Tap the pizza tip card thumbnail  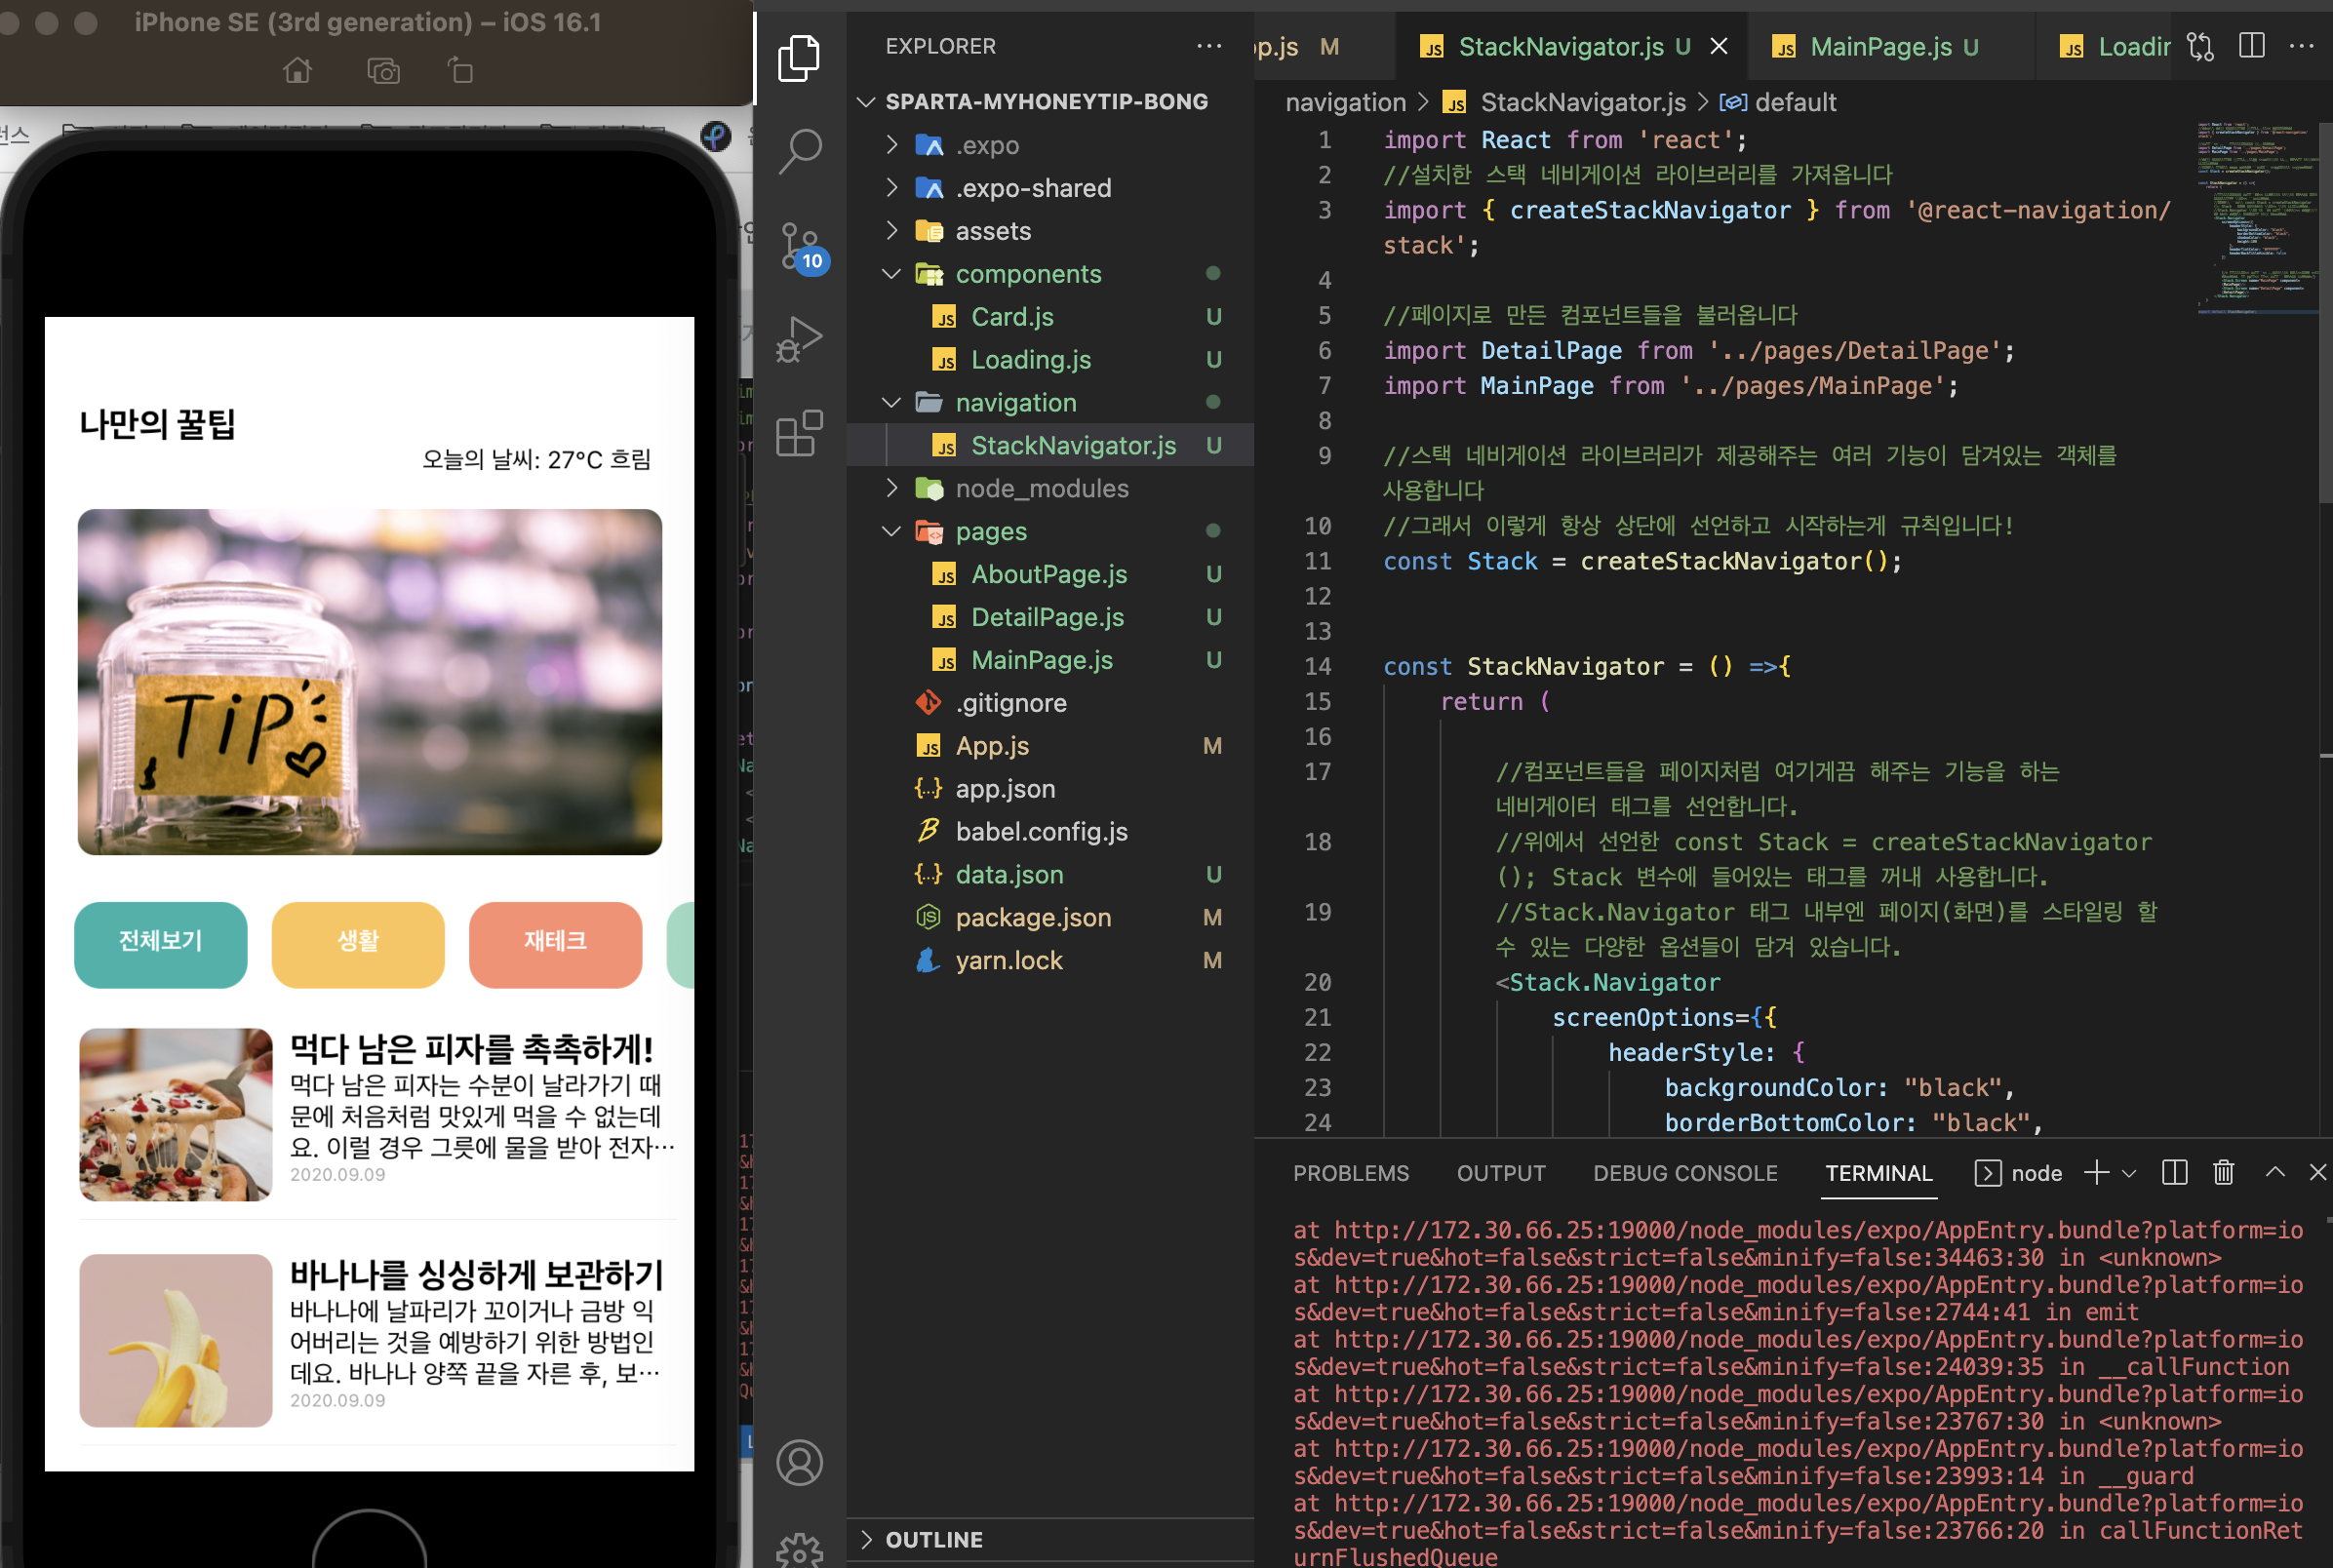pyautogui.click(x=176, y=1114)
